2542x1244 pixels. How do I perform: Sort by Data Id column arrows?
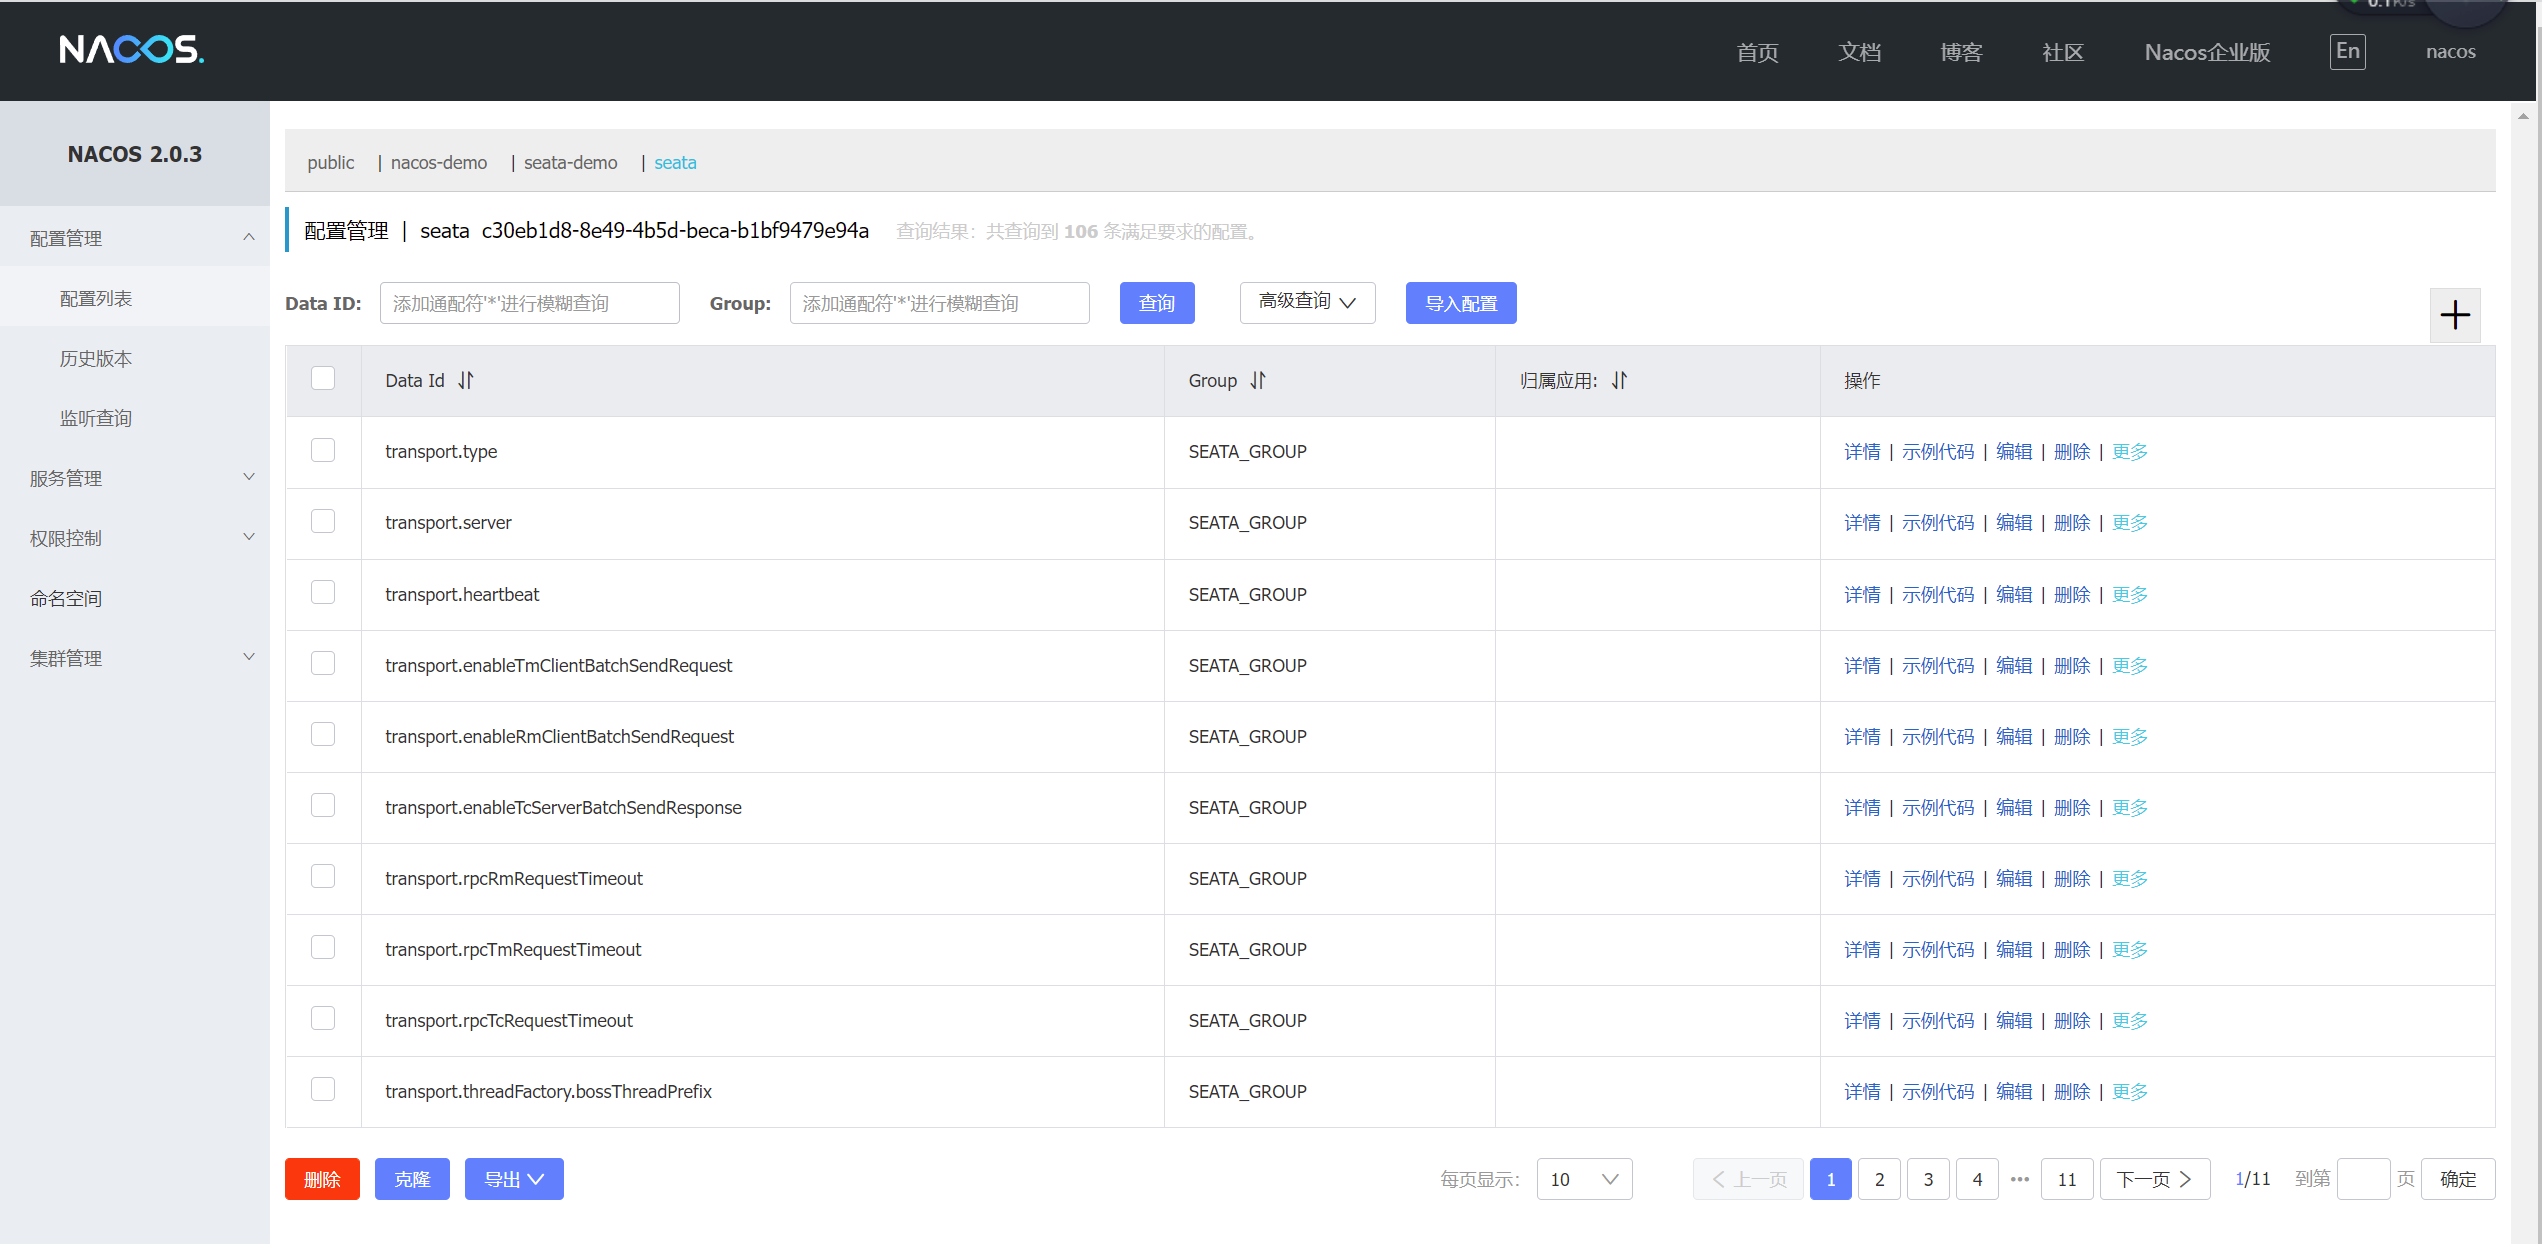466,381
